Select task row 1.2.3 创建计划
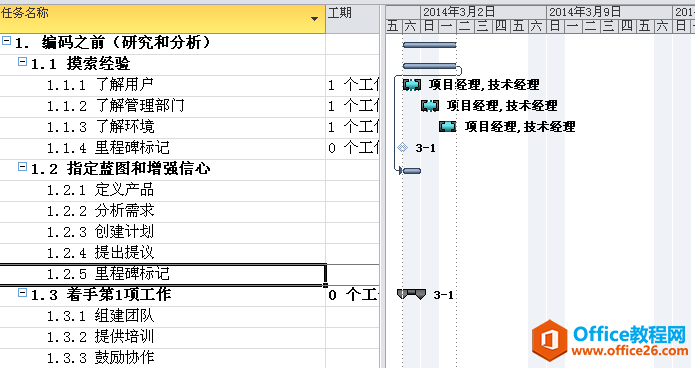This screenshot has height=368, width=695. pyautogui.click(x=163, y=232)
